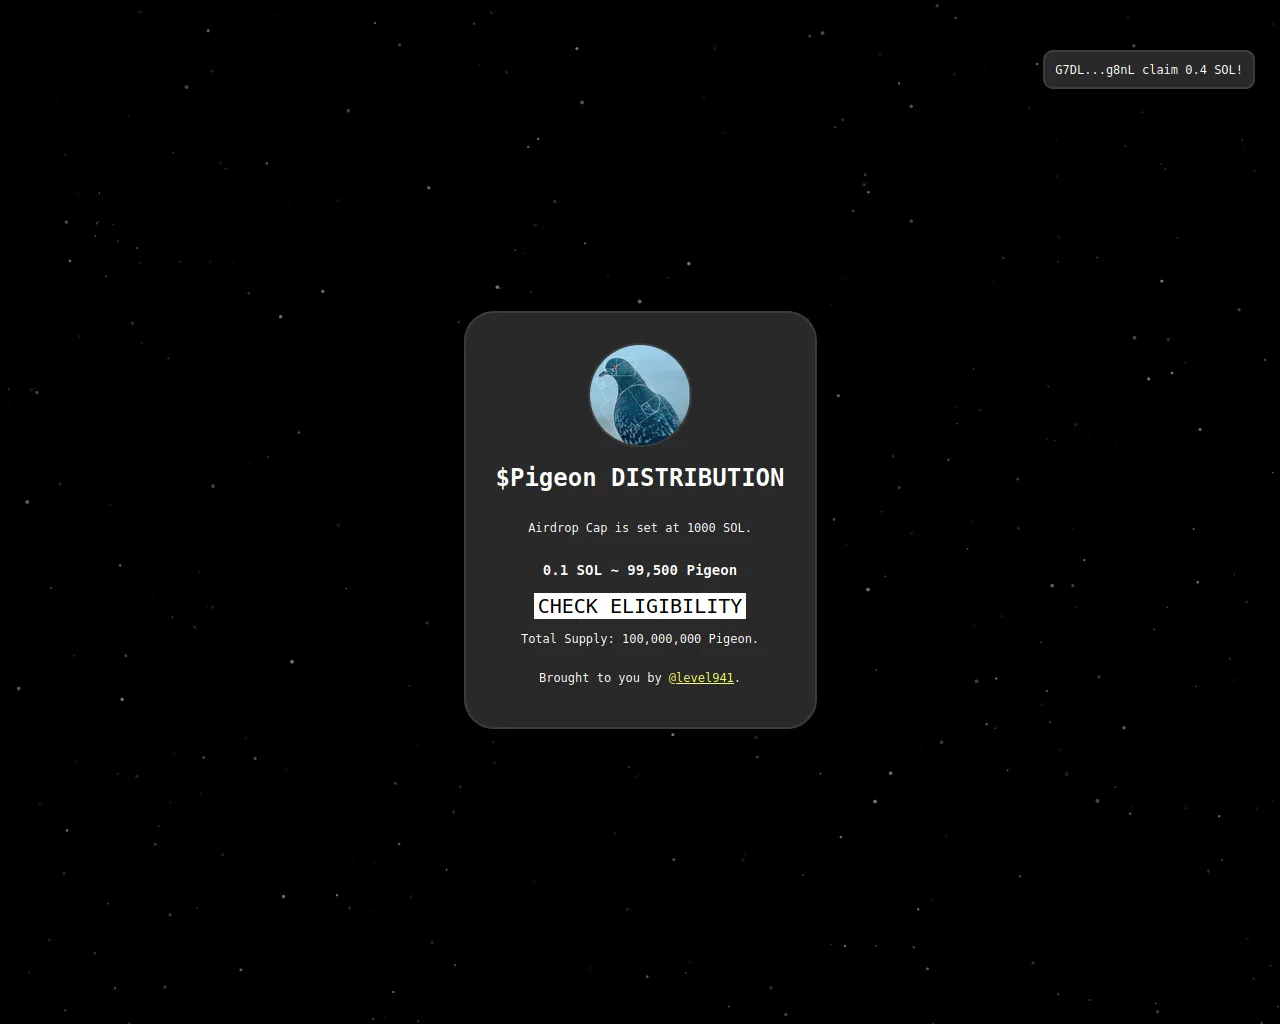Open the @level941 profile link
Image resolution: width=1280 pixels, height=1024 pixels.
700,678
